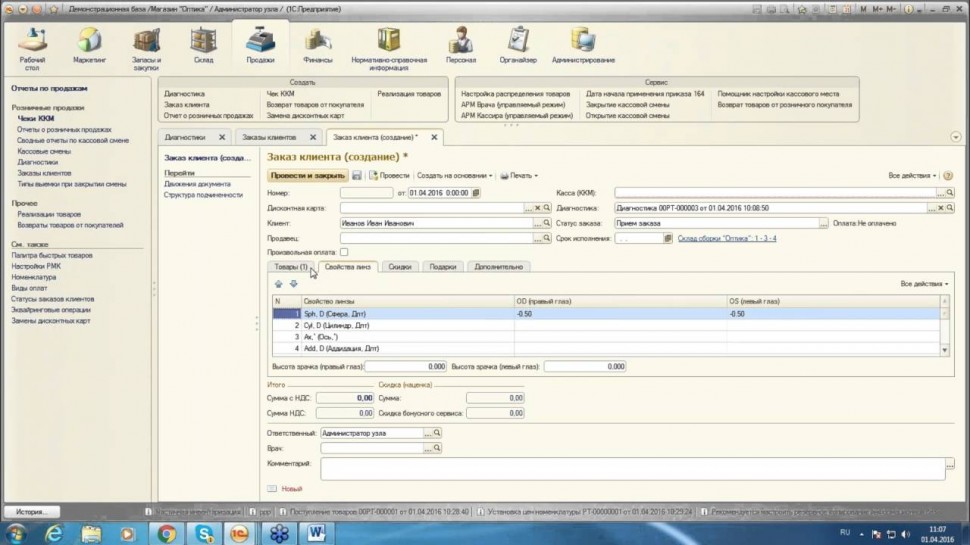Image resolution: width=970 pixels, height=545 pixels.
Task: Close the Диагностики tab
Action: point(222,137)
